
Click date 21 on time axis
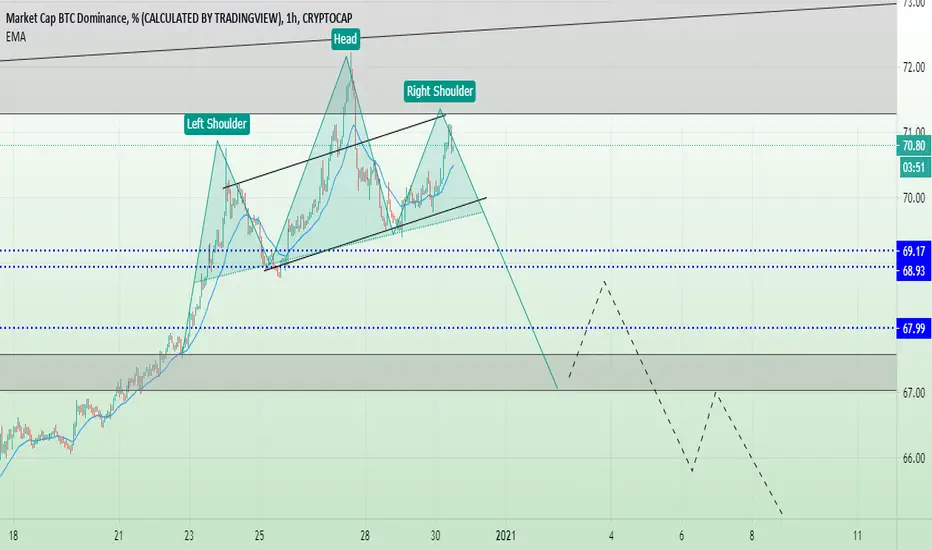pos(119,536)
